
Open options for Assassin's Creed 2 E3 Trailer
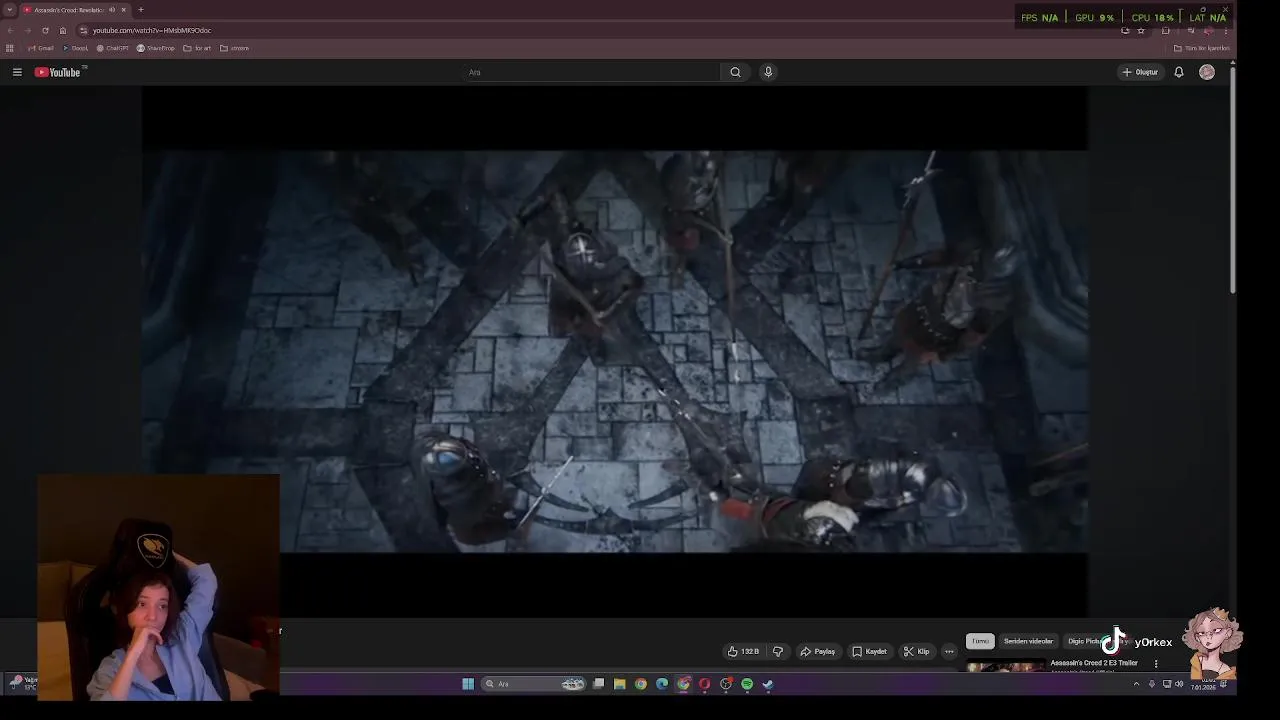tap(1156, 663)
